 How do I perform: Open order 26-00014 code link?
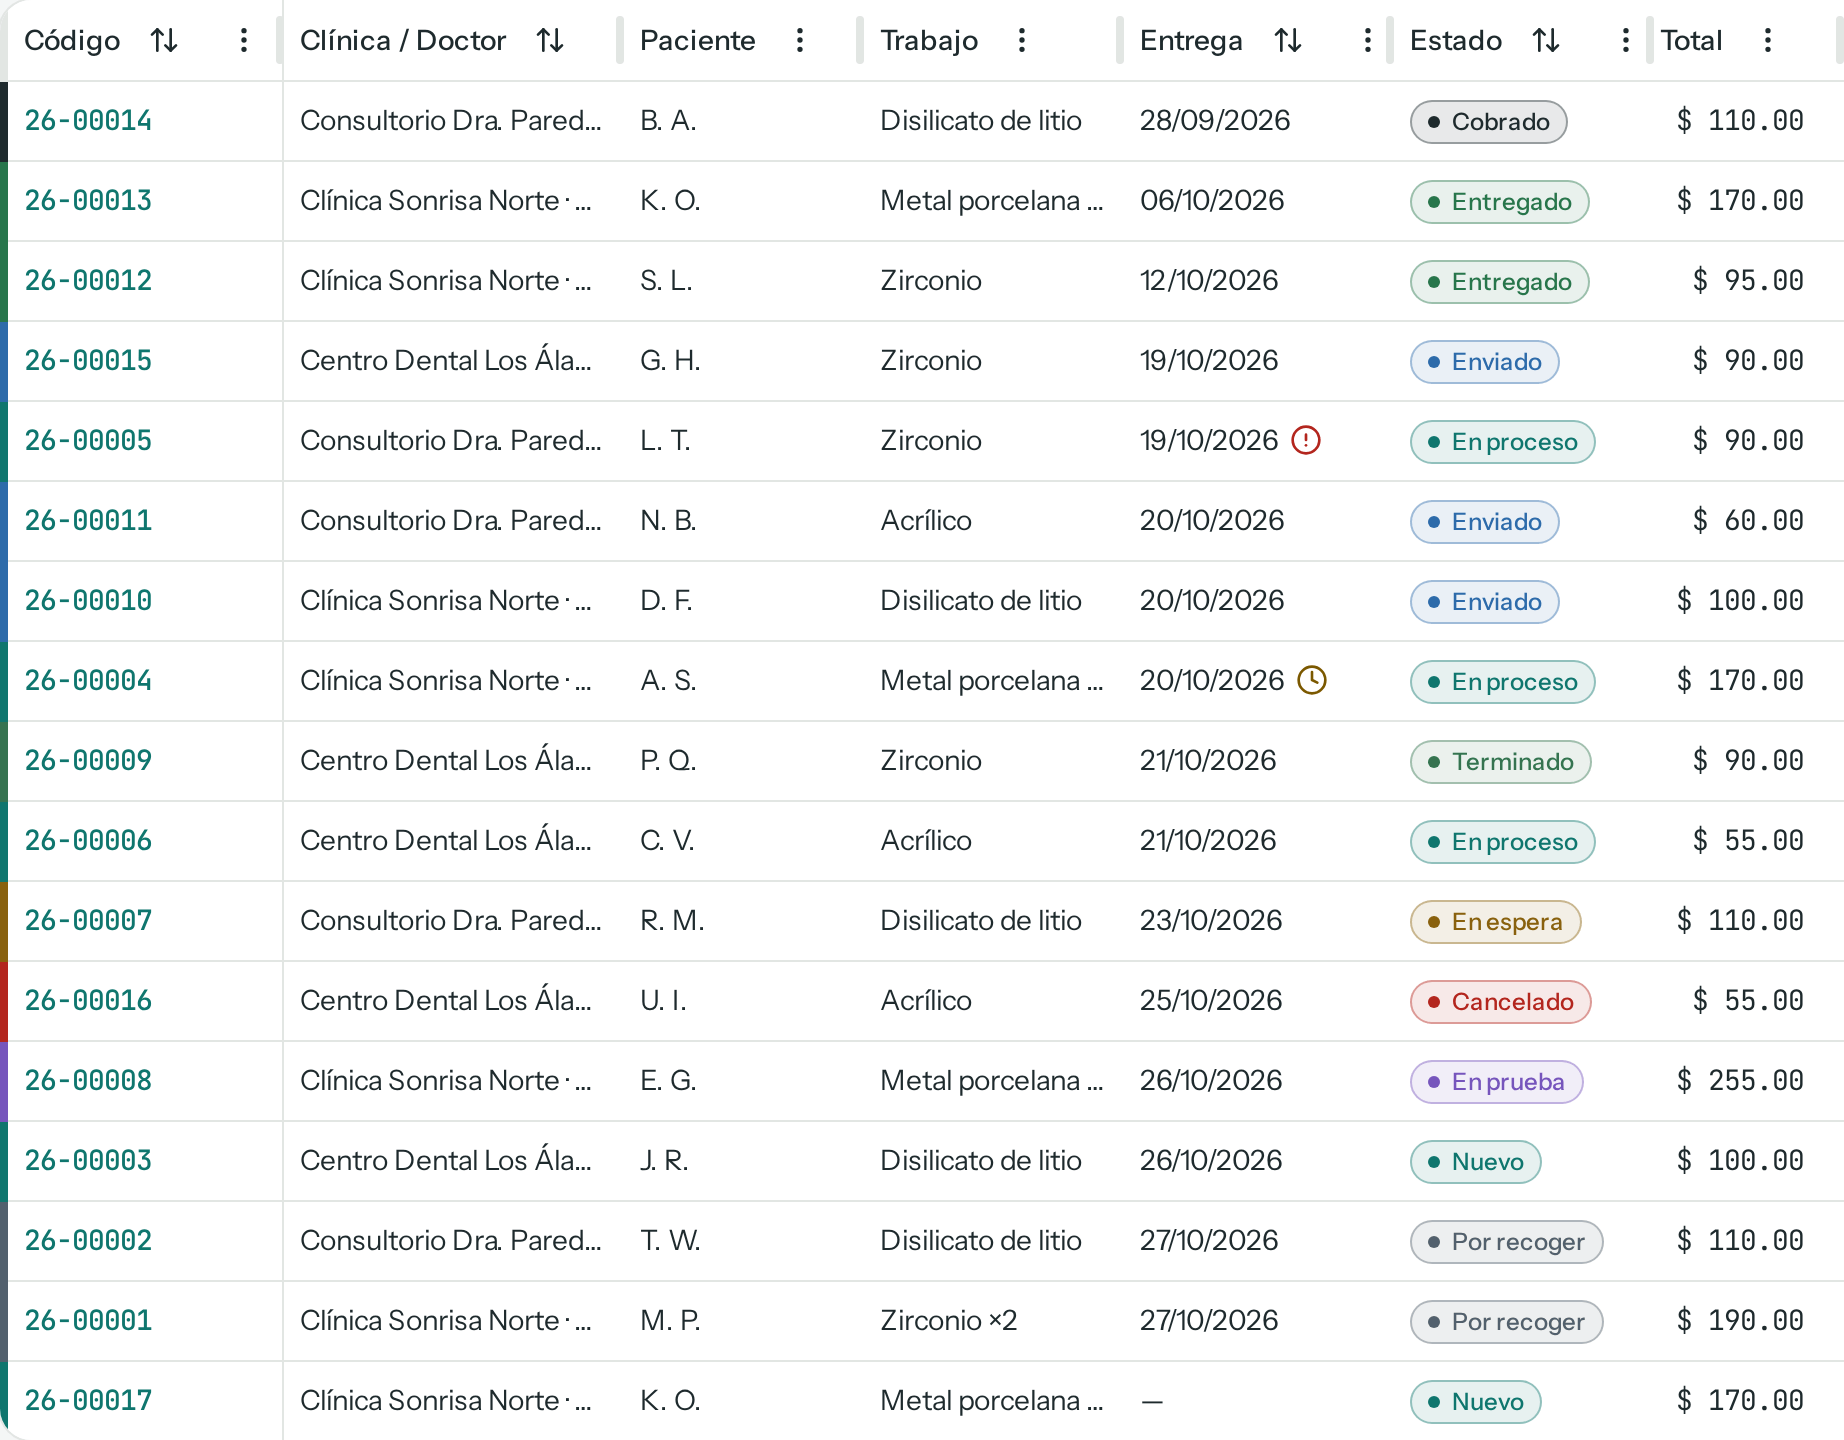(88, 121)
